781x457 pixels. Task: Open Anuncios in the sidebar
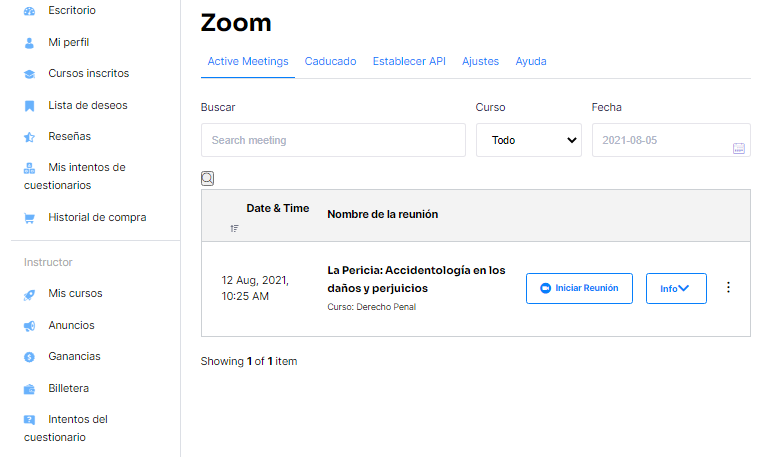[71, 325]
